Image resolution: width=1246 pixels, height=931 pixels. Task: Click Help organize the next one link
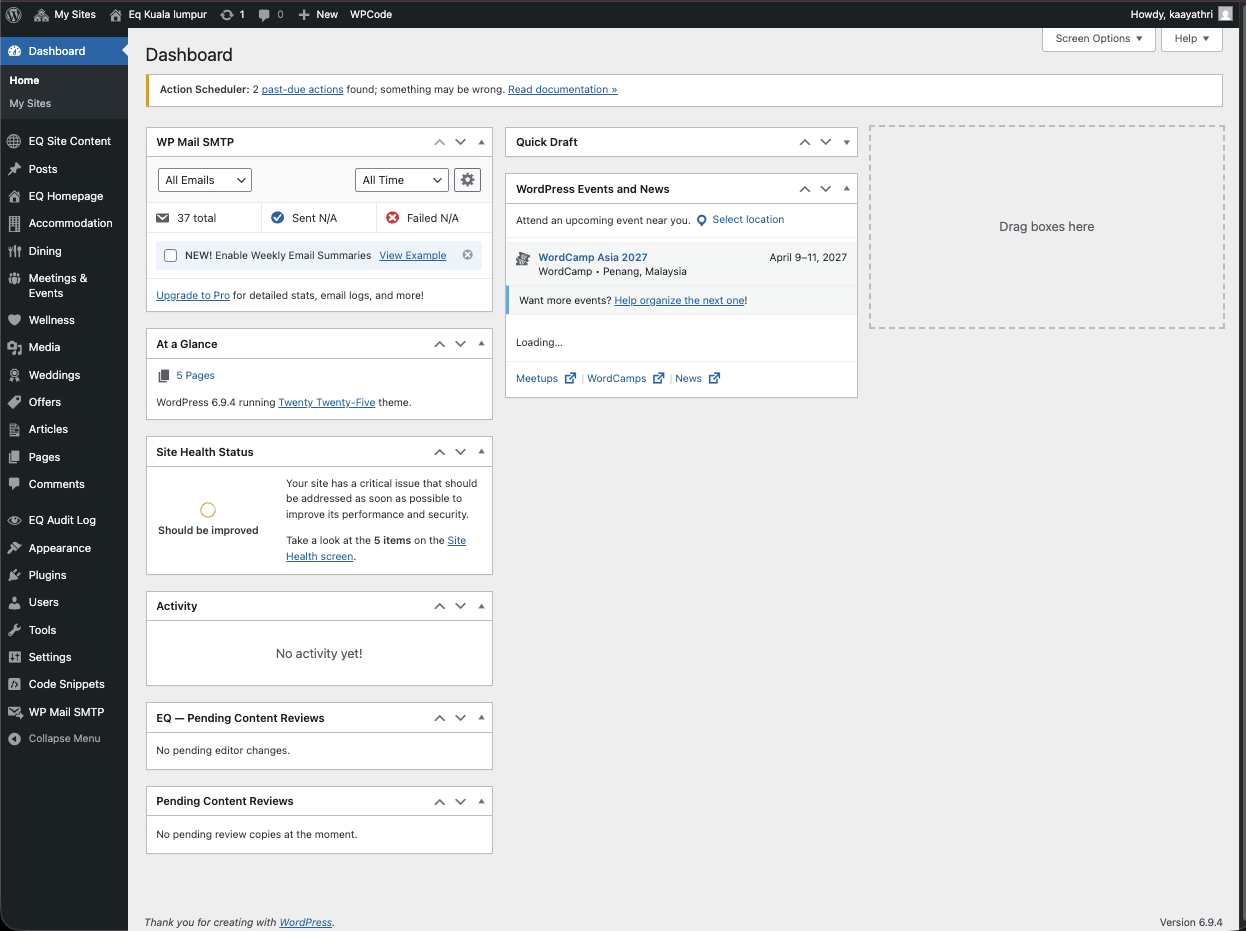pos(679,300)
